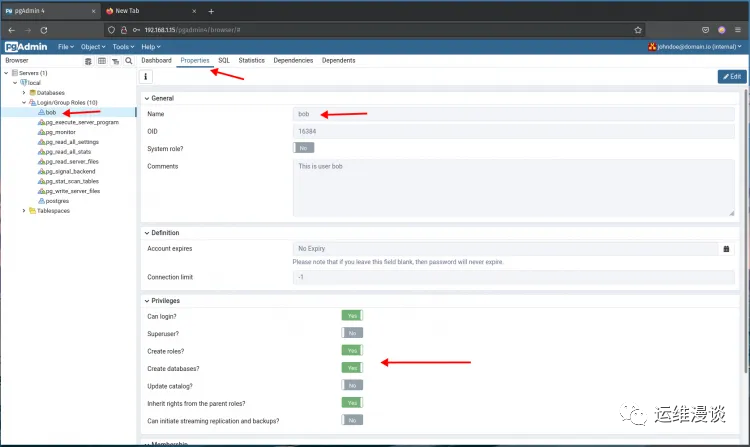Switch to the Statistics tab
The width and height of the screenshot is (750, 447).
(x=252, y=61)
